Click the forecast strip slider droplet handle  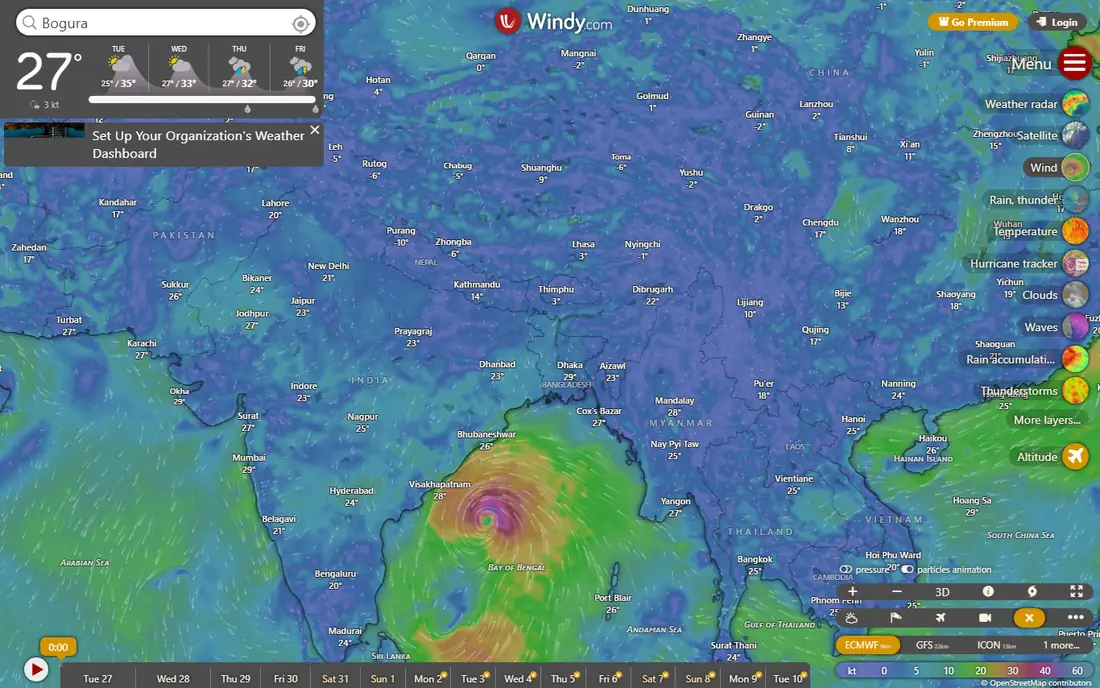(x=247, y=109)
